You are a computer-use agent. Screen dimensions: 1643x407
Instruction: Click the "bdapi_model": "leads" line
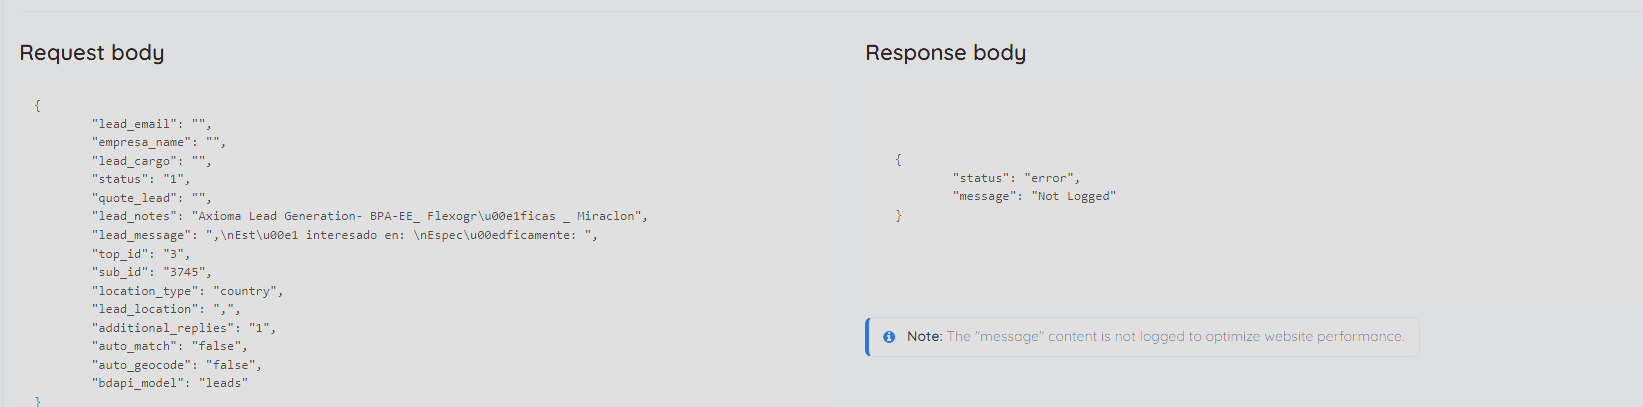[x=170, y=383]
